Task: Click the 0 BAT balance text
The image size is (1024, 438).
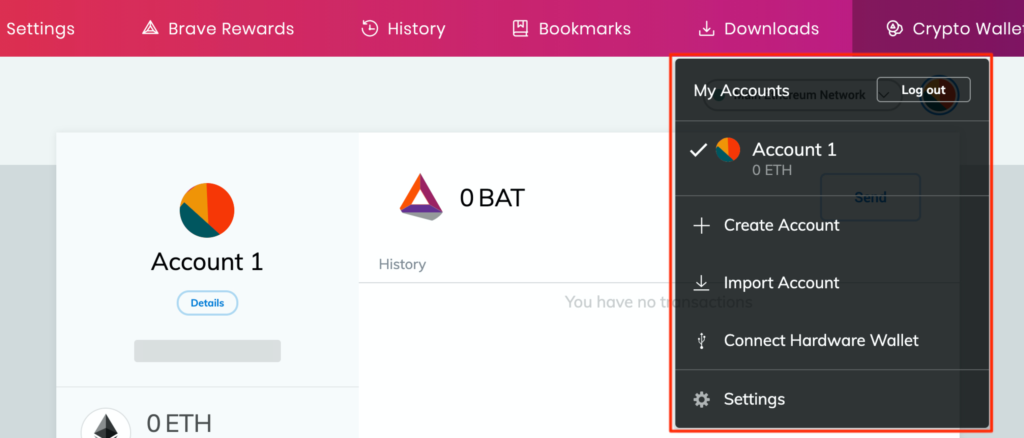Action: point(492,197)
